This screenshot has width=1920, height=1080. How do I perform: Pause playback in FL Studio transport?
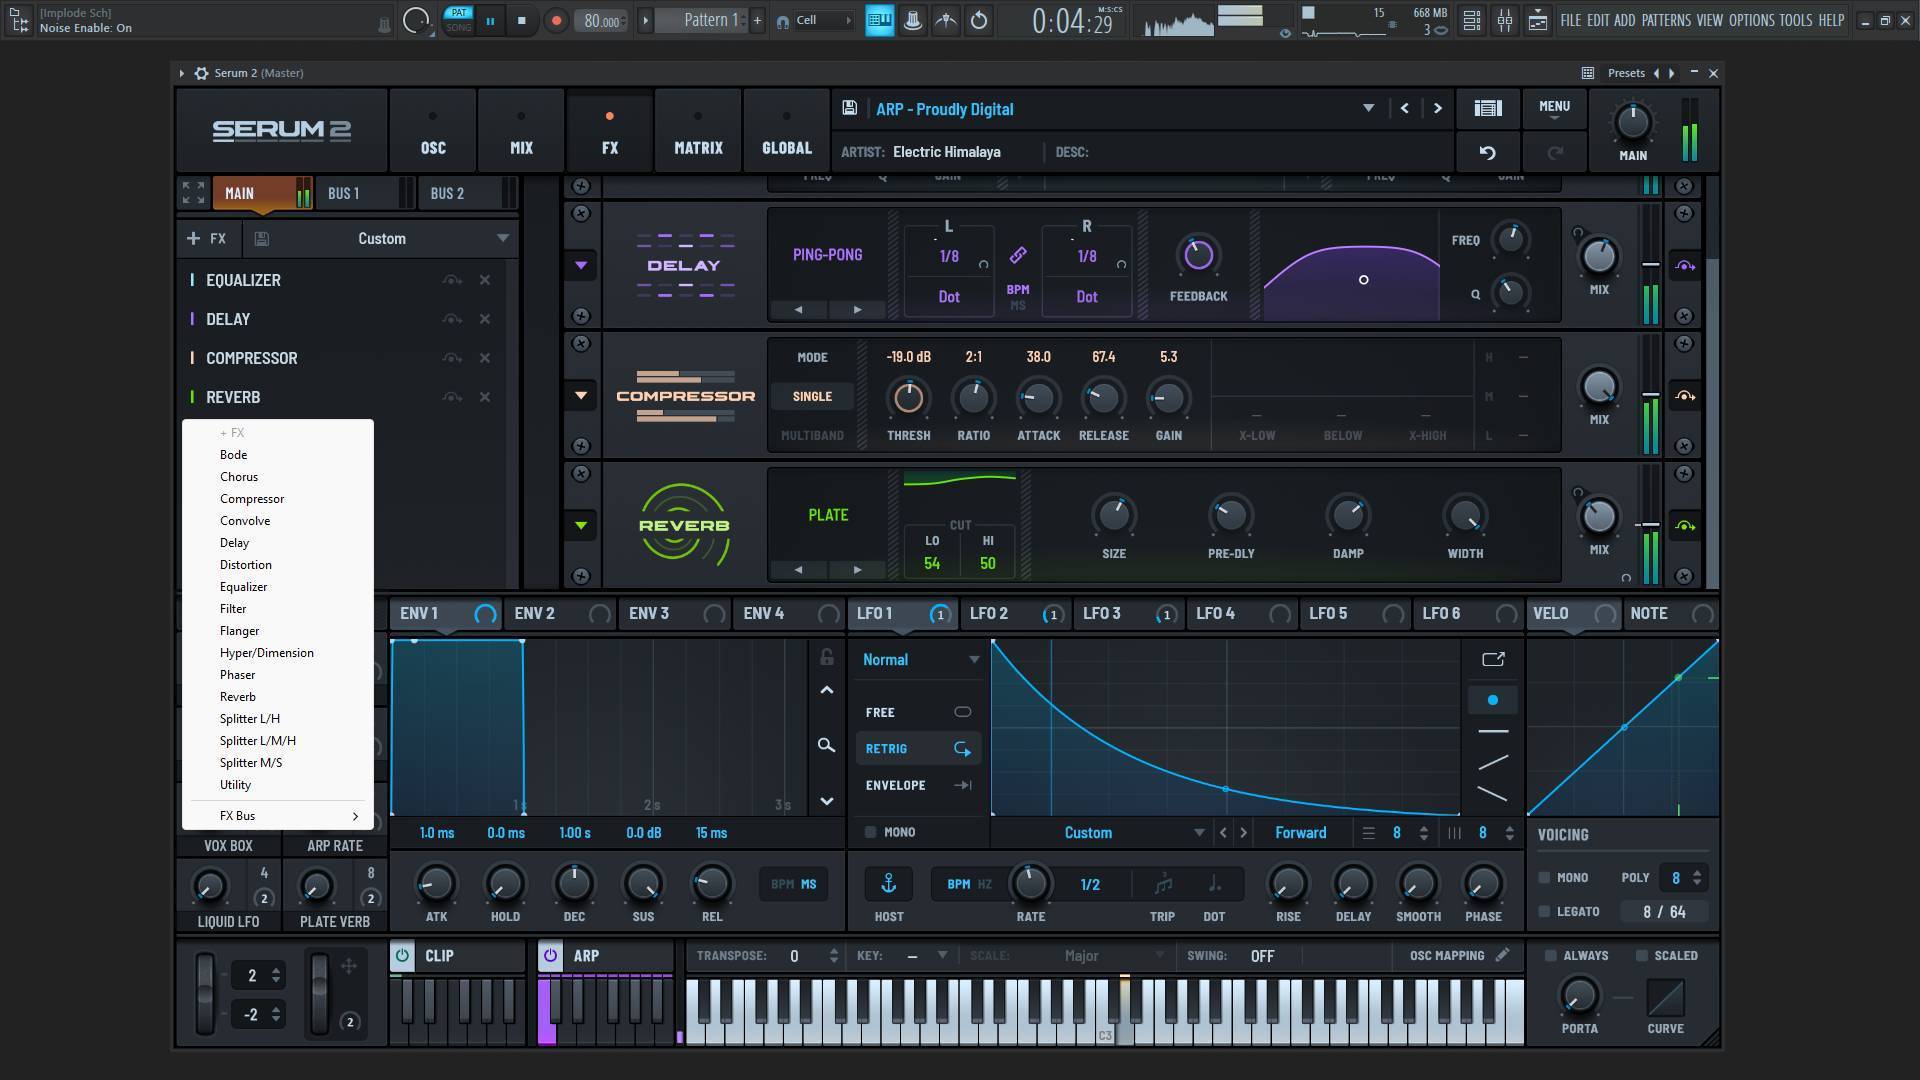[490, 20]
